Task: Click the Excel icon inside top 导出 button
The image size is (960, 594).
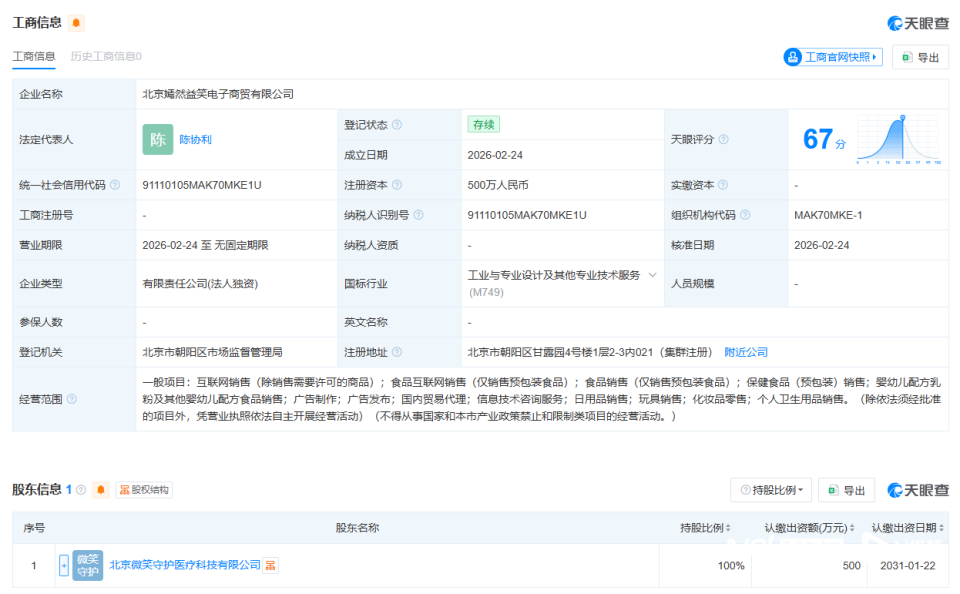Action: point(906,57)
